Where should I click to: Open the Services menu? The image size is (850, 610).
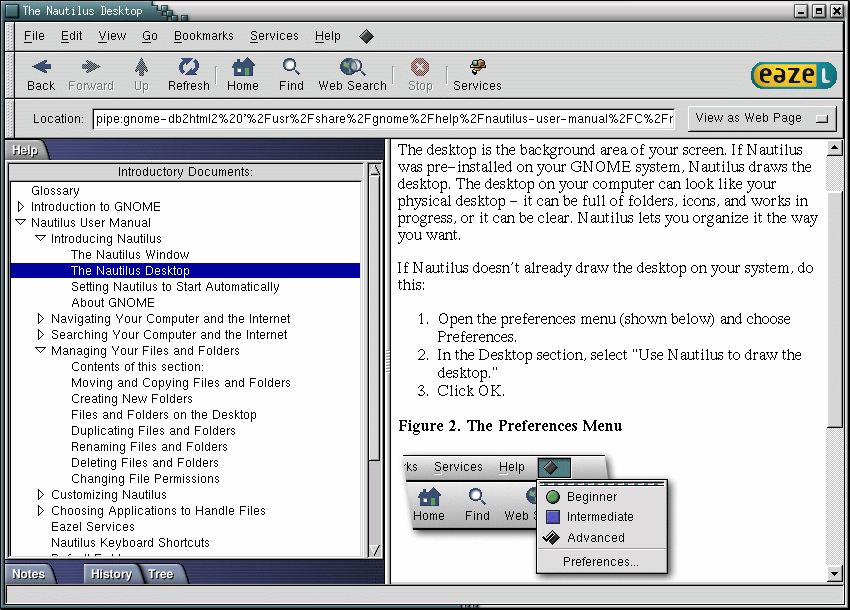coord(274,36)
